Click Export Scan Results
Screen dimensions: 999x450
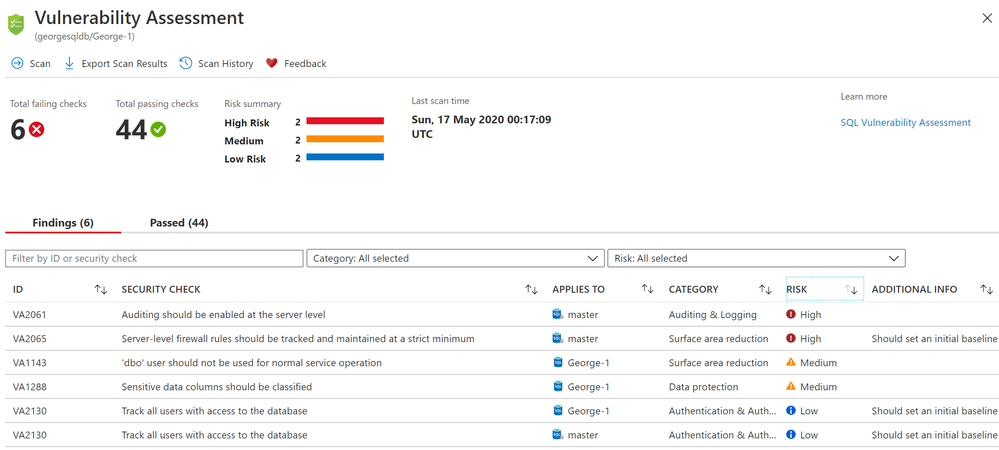116,64
